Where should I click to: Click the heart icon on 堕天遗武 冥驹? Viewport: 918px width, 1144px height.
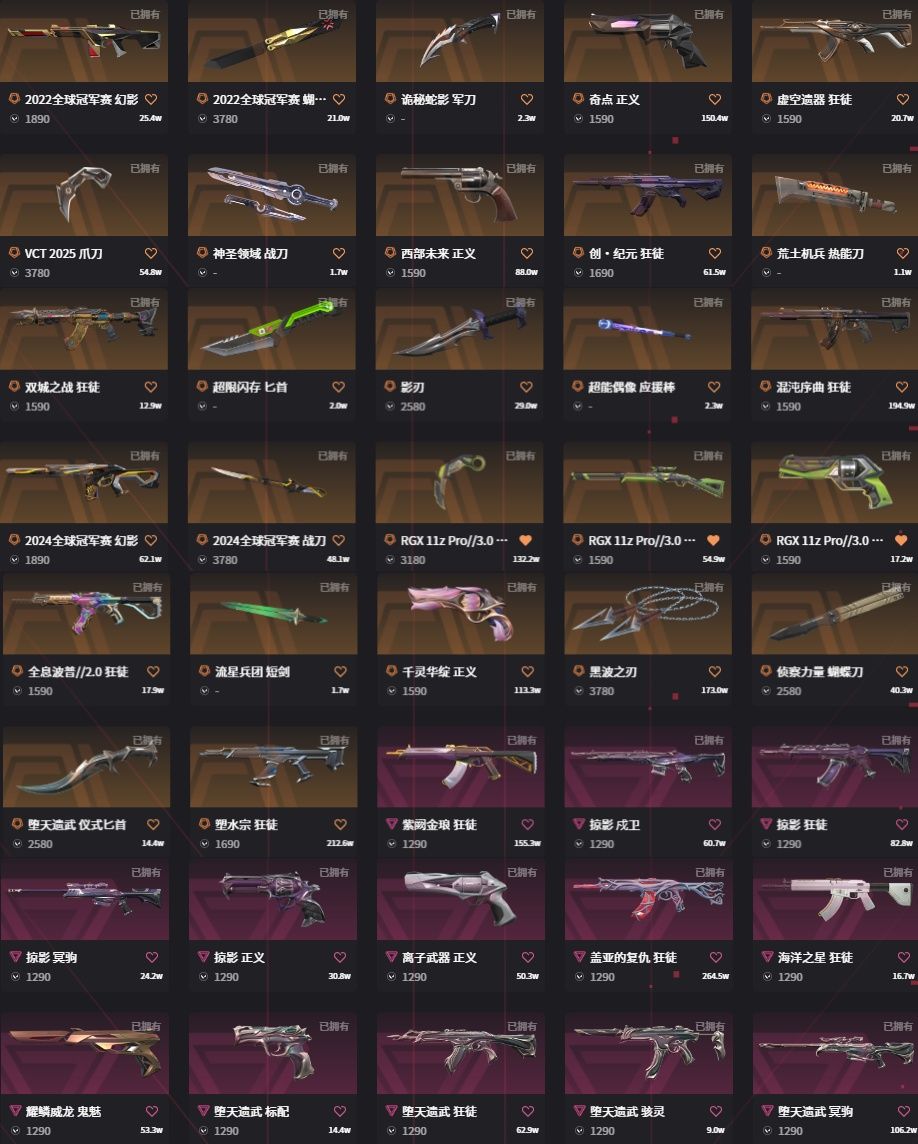[x=903, y=1111]
